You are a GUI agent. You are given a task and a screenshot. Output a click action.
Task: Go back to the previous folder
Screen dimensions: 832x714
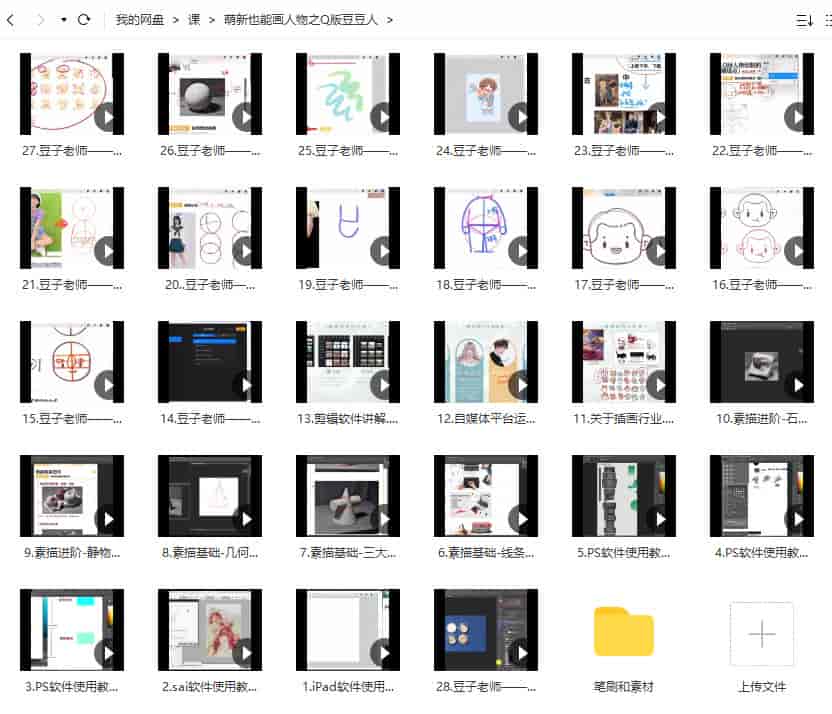pos(11,19)
